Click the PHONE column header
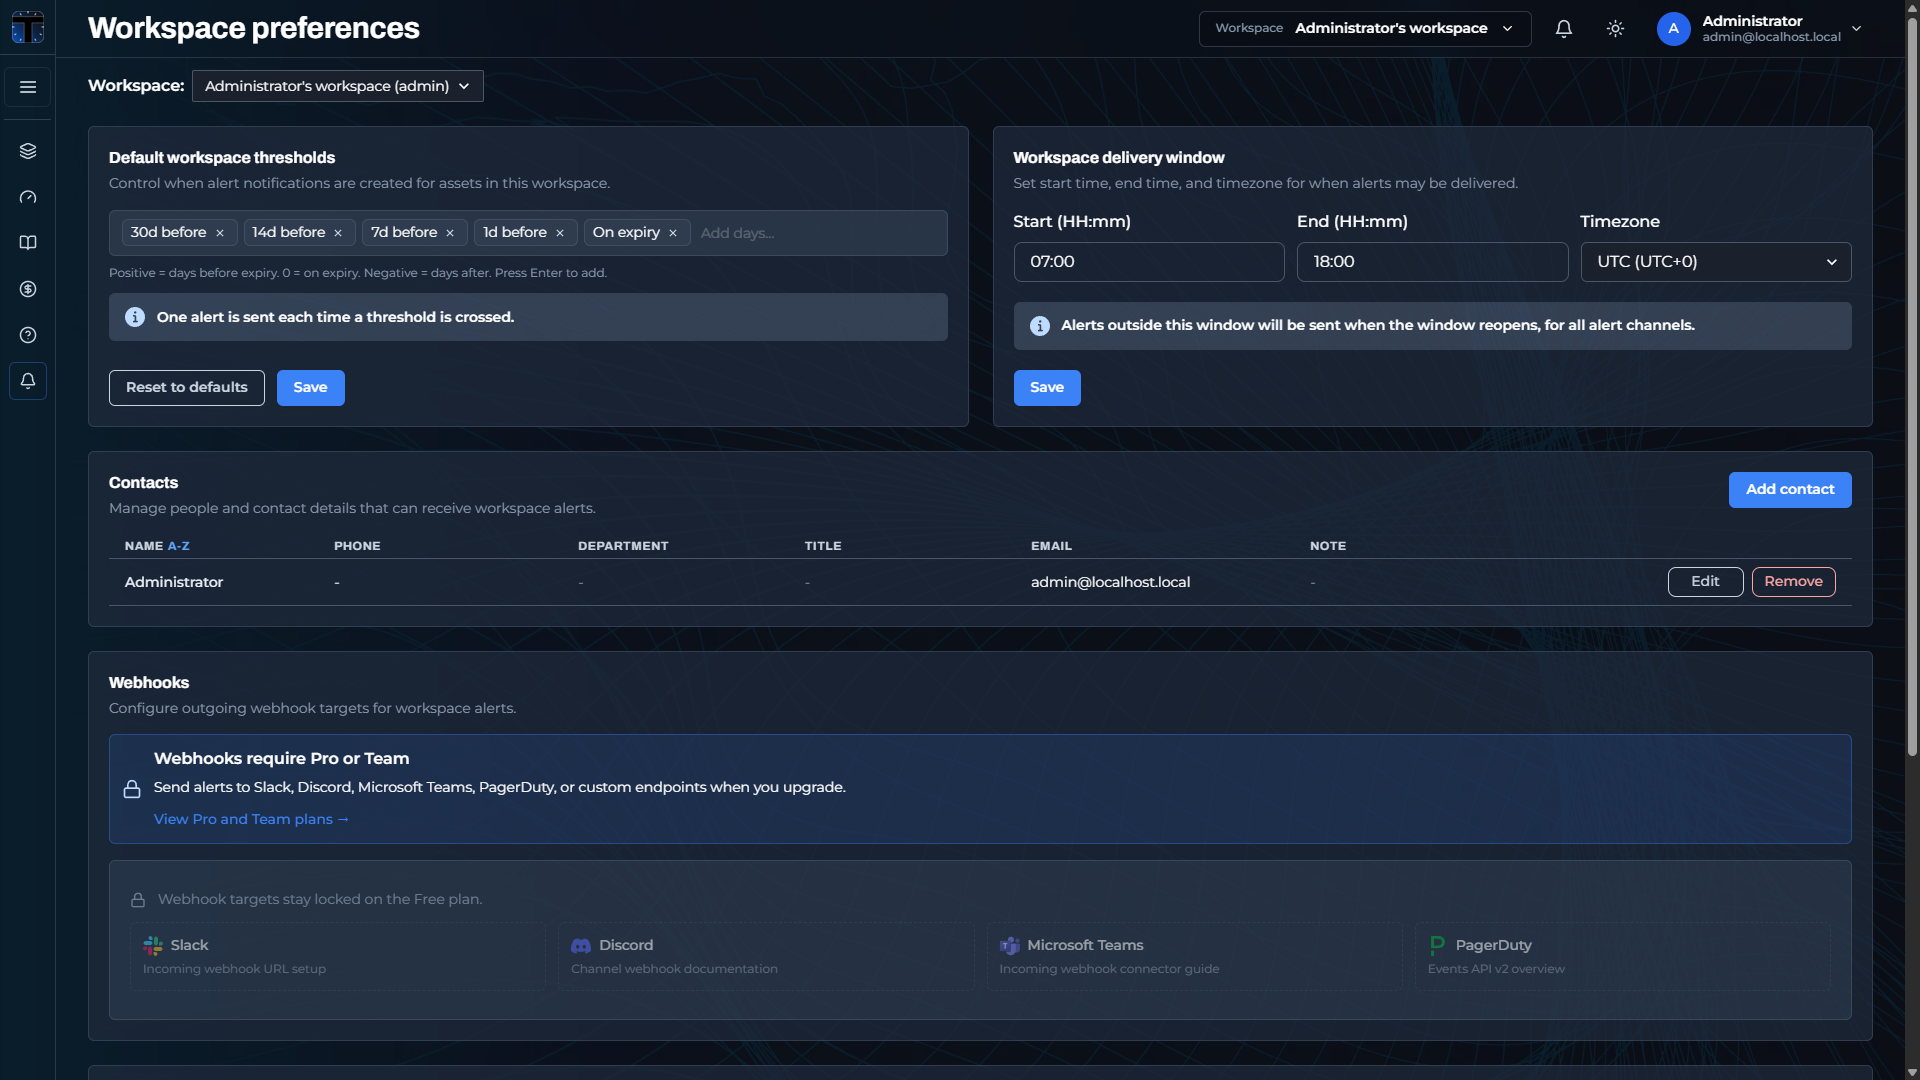Image resolution: width=1920 pixels, height=1080 pixels. pos(357,546)
